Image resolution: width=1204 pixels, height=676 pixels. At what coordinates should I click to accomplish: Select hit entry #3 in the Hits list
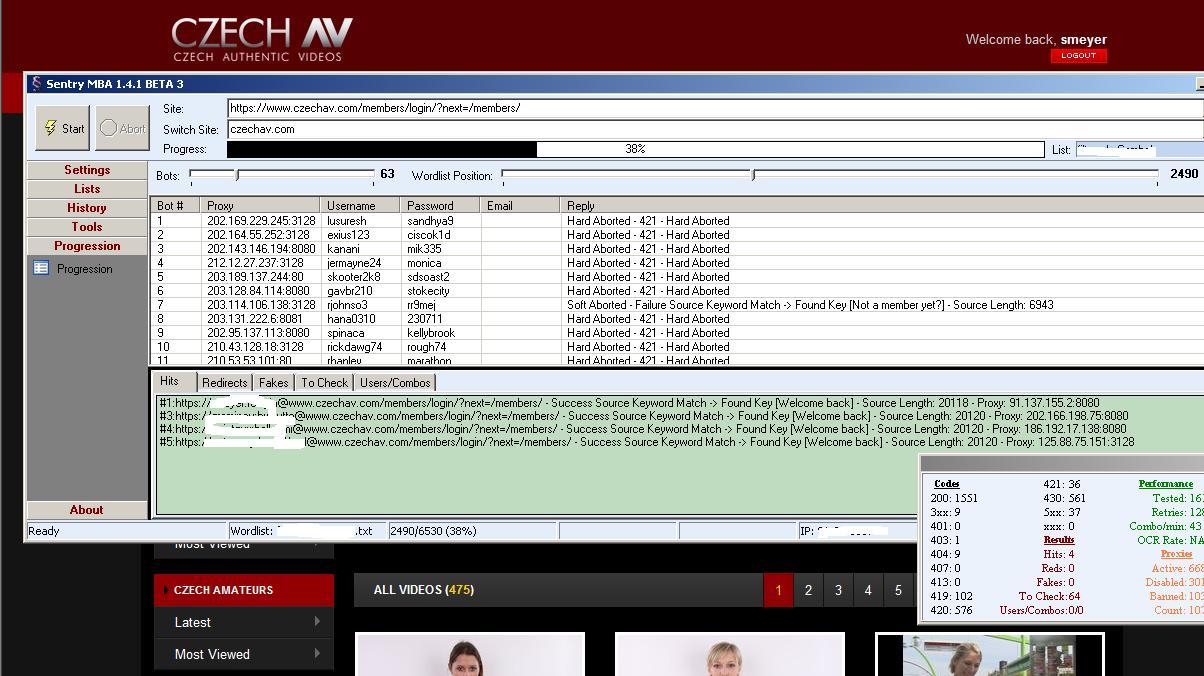643,416
